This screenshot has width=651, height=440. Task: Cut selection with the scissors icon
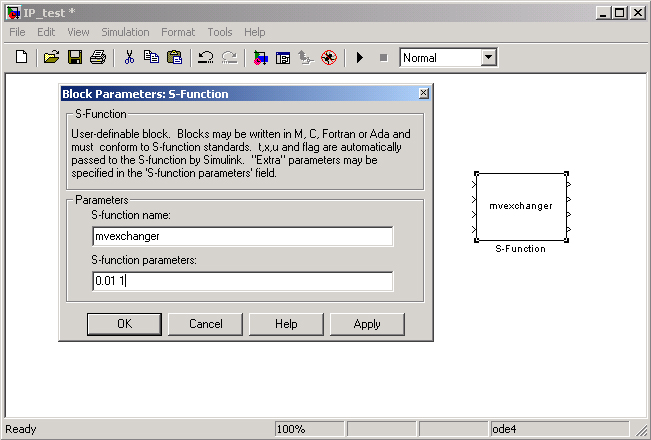(129, 58)
